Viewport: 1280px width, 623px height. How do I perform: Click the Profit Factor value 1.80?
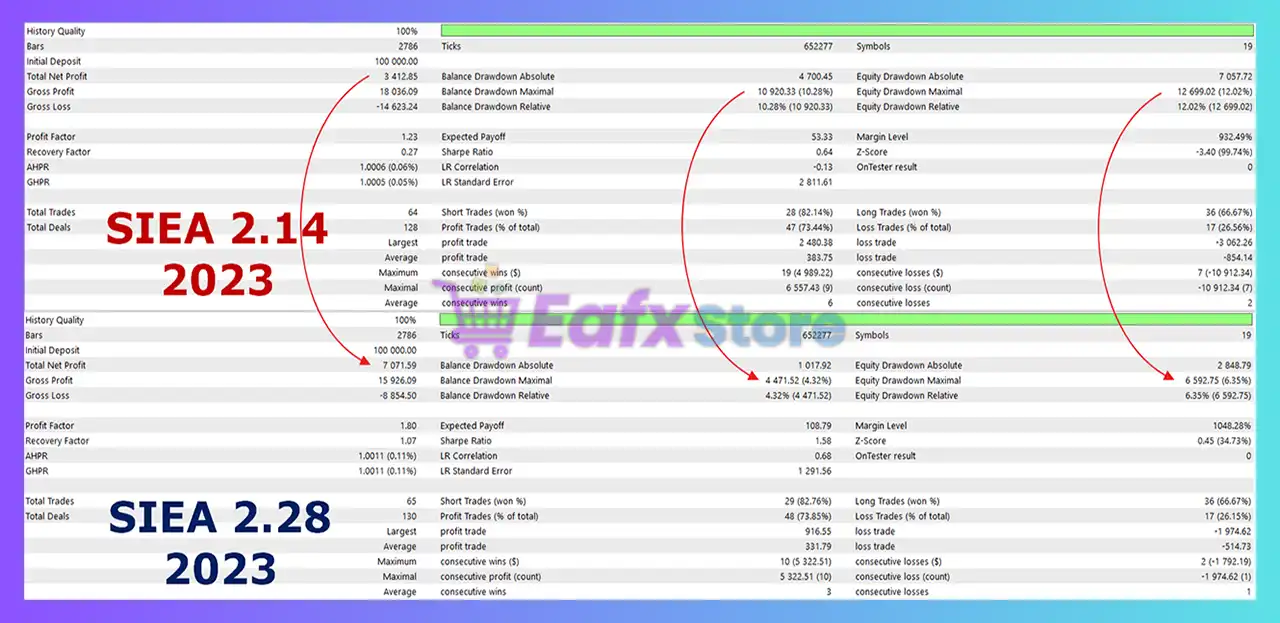[406, 425]
